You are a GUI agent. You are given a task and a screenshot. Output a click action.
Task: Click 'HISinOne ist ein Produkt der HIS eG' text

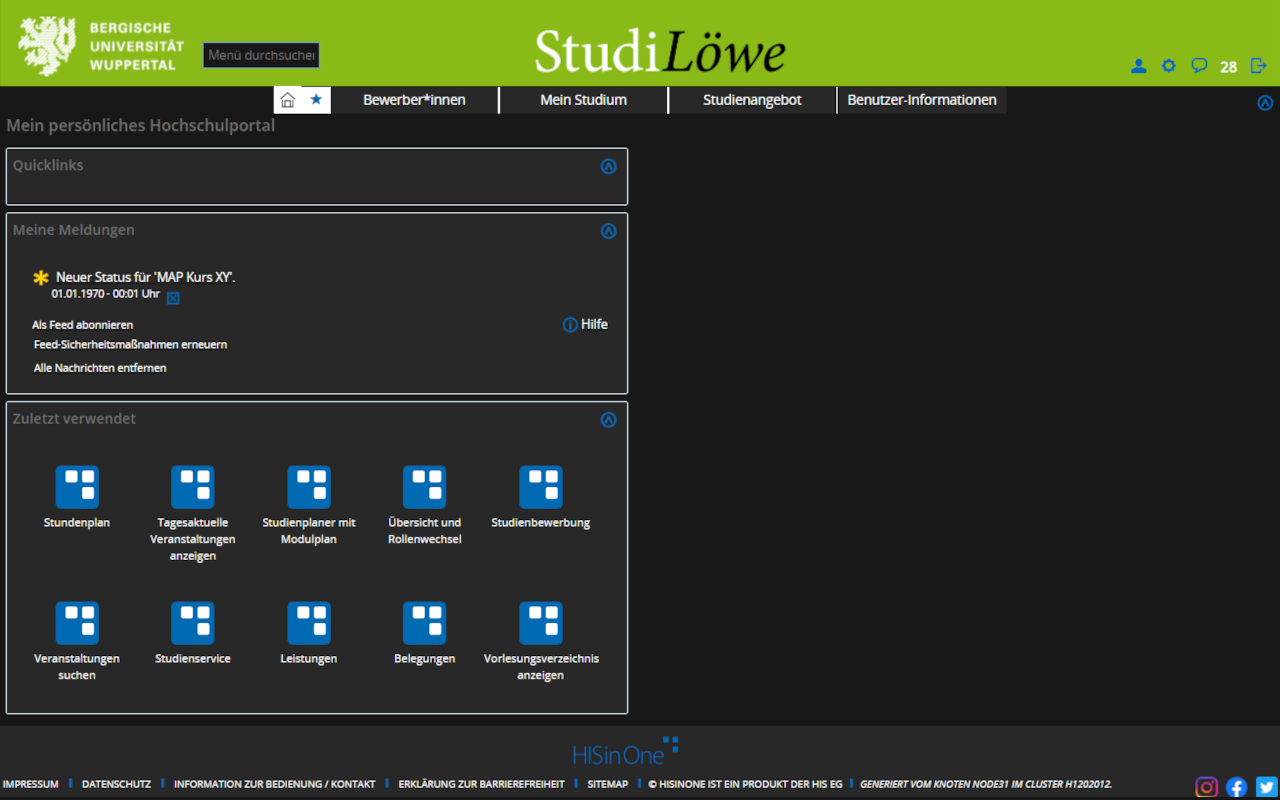click(745, 784)
